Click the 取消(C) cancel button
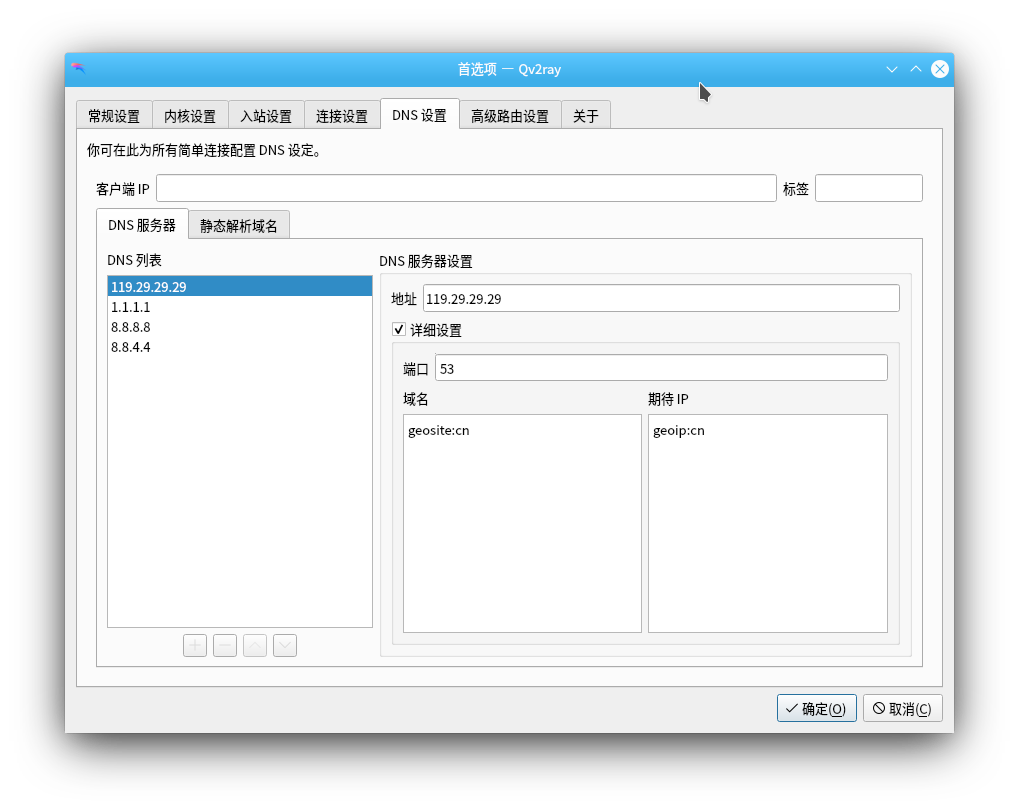The image size is (1019, 810). coord(903,708)
